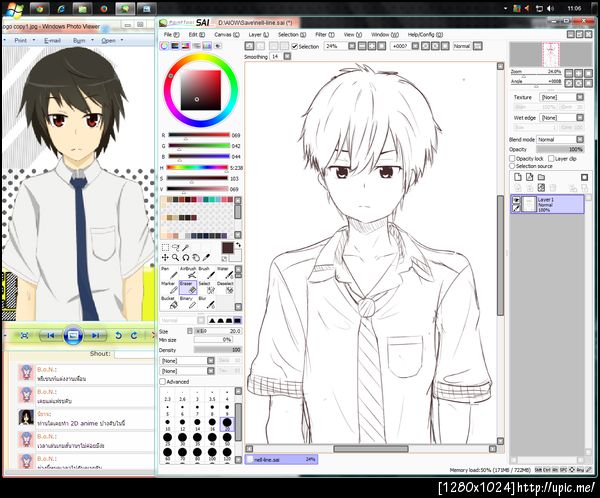
Task: Open the Help/Config menu
Action: point(425,34)
